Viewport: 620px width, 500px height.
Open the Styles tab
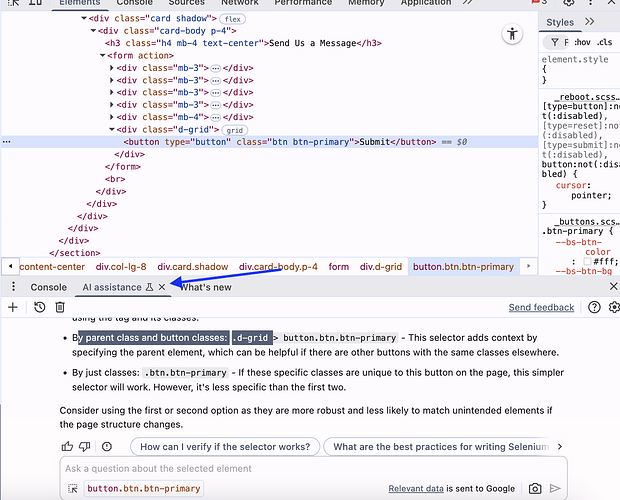tap(560, 22)
